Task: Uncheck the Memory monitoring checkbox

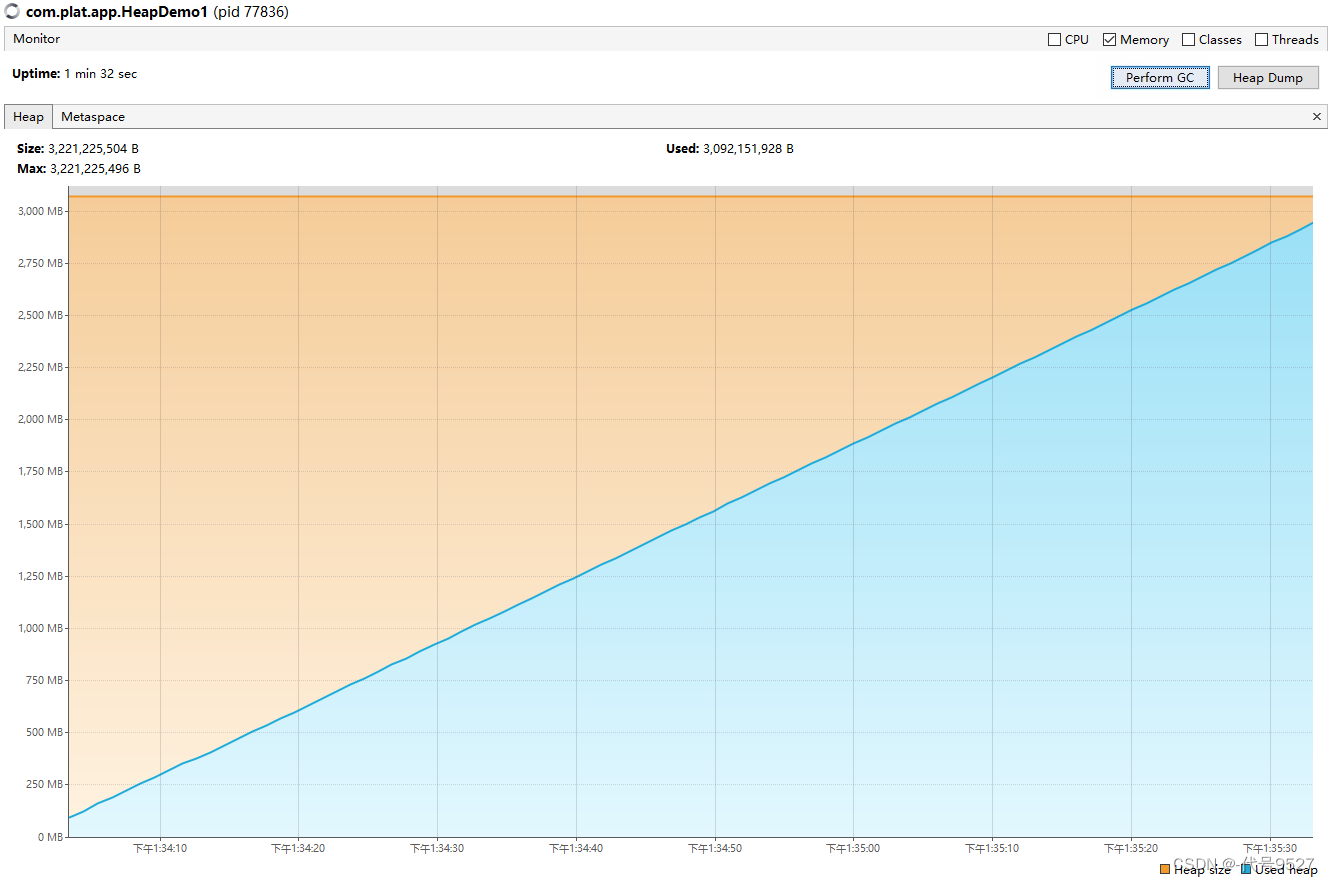Action: pyautogui.click(x=1109, y=40)
